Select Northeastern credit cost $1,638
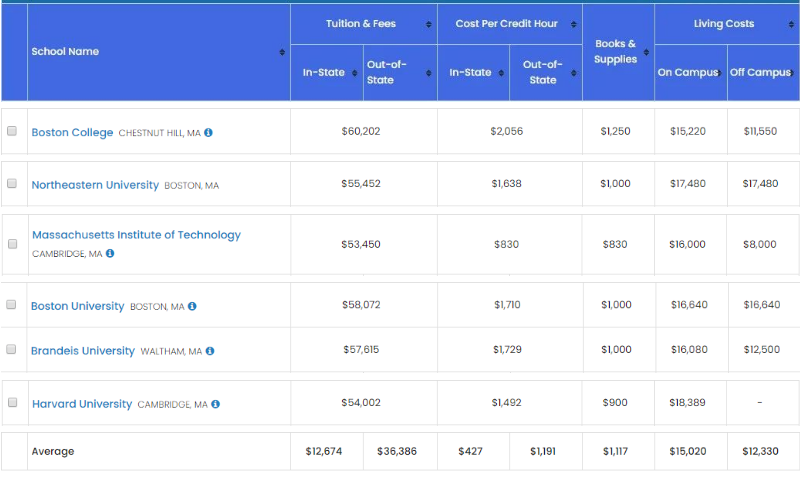The height and width of the screenshot is (480, 800). pyautogui.click(x=507, y=184)
